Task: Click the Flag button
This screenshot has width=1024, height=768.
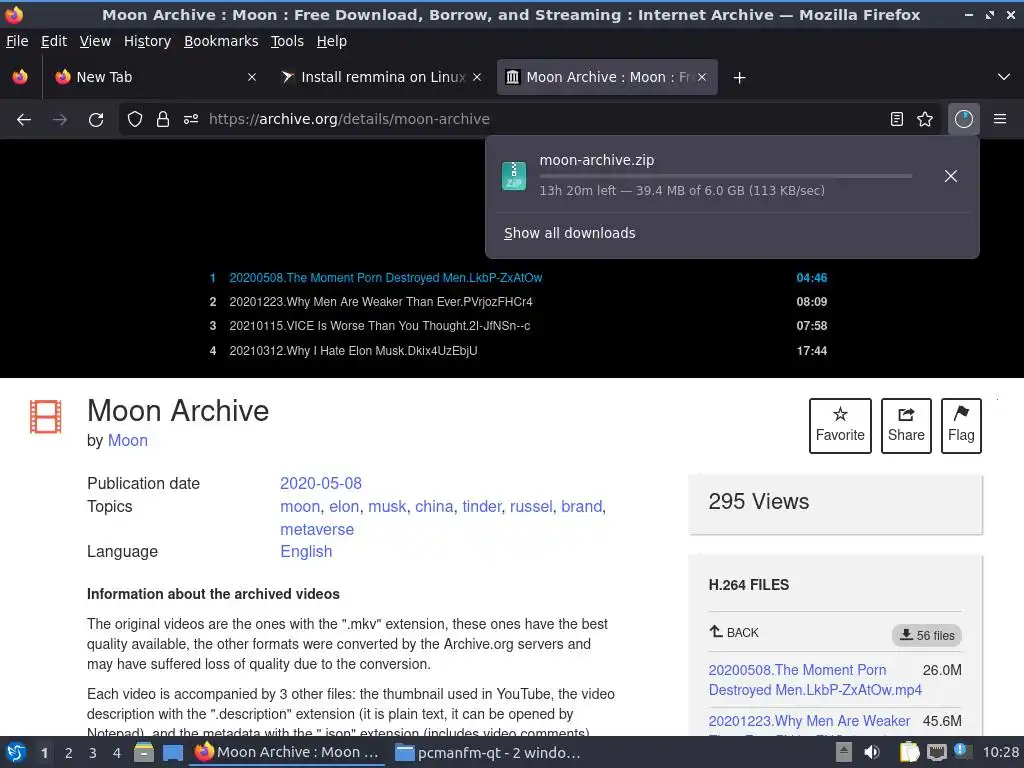Action: coord(961,425)
